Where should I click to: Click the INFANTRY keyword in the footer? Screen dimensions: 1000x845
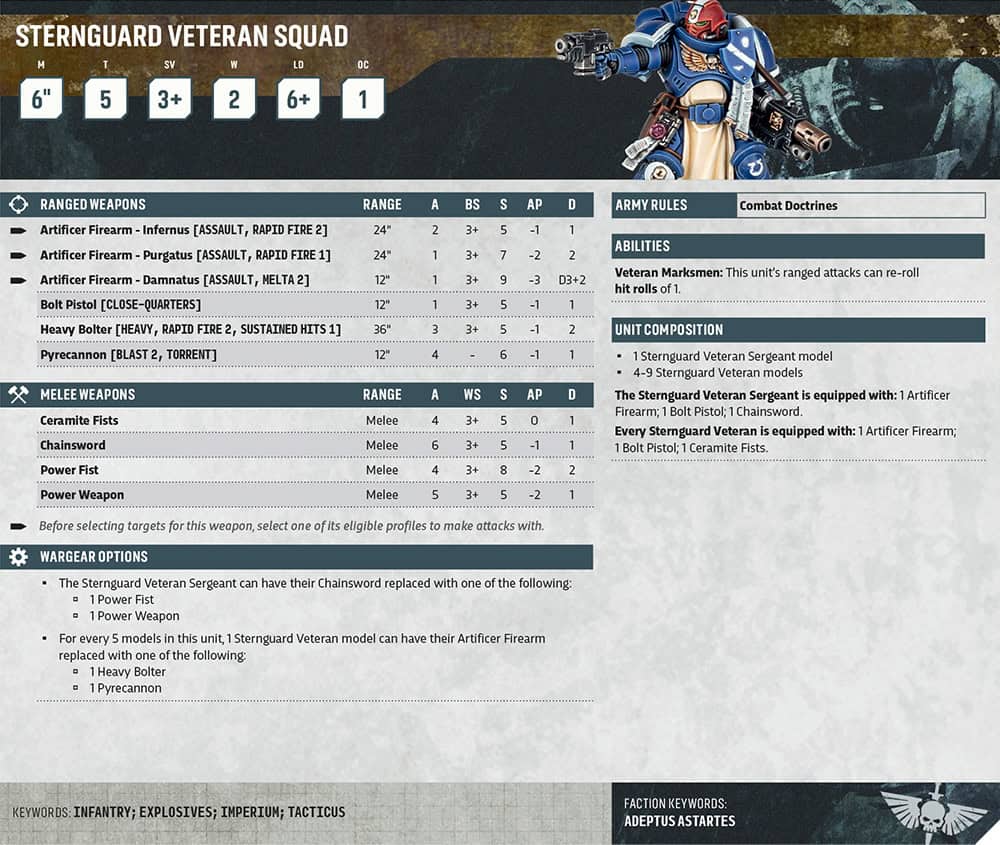pyautogui.click(x=103, y=812)
